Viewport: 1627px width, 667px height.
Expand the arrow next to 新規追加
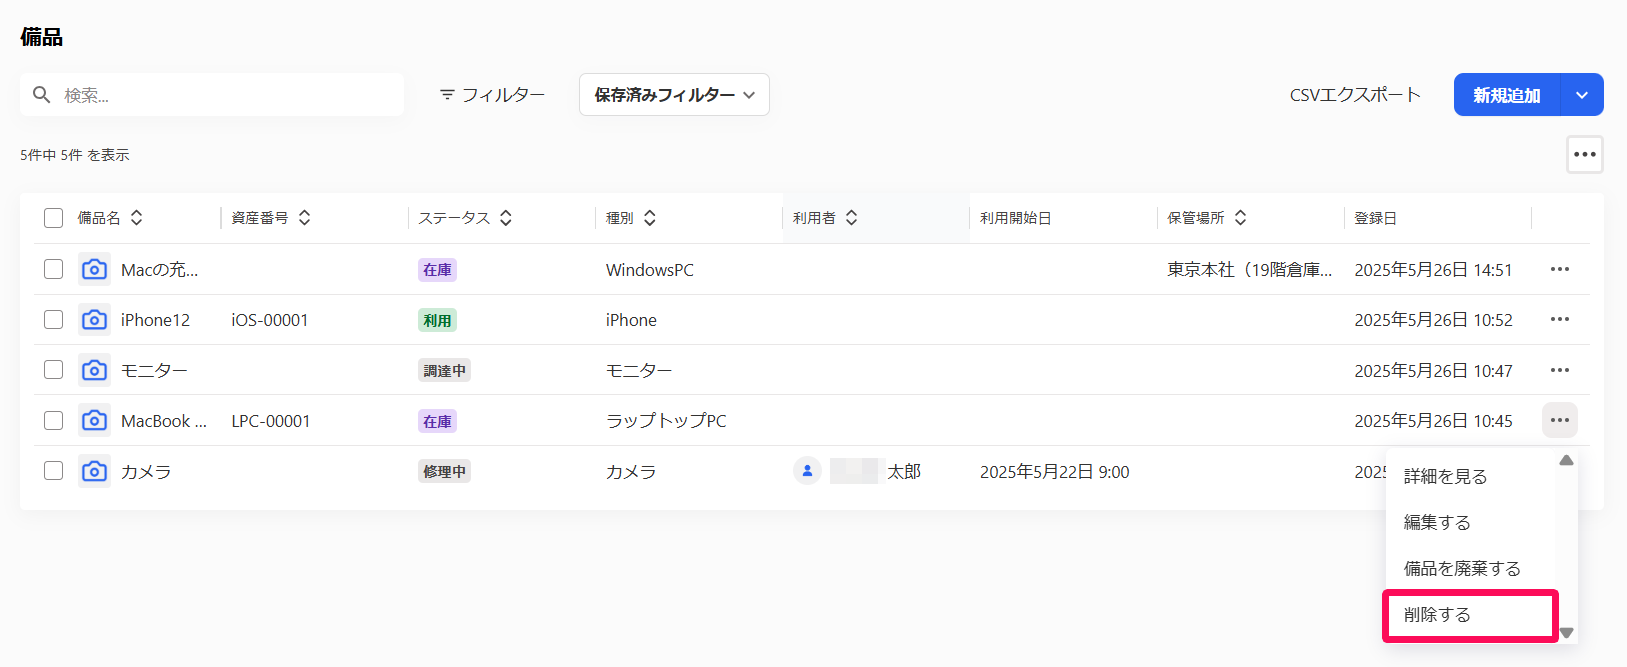[x=1582, y=95]
